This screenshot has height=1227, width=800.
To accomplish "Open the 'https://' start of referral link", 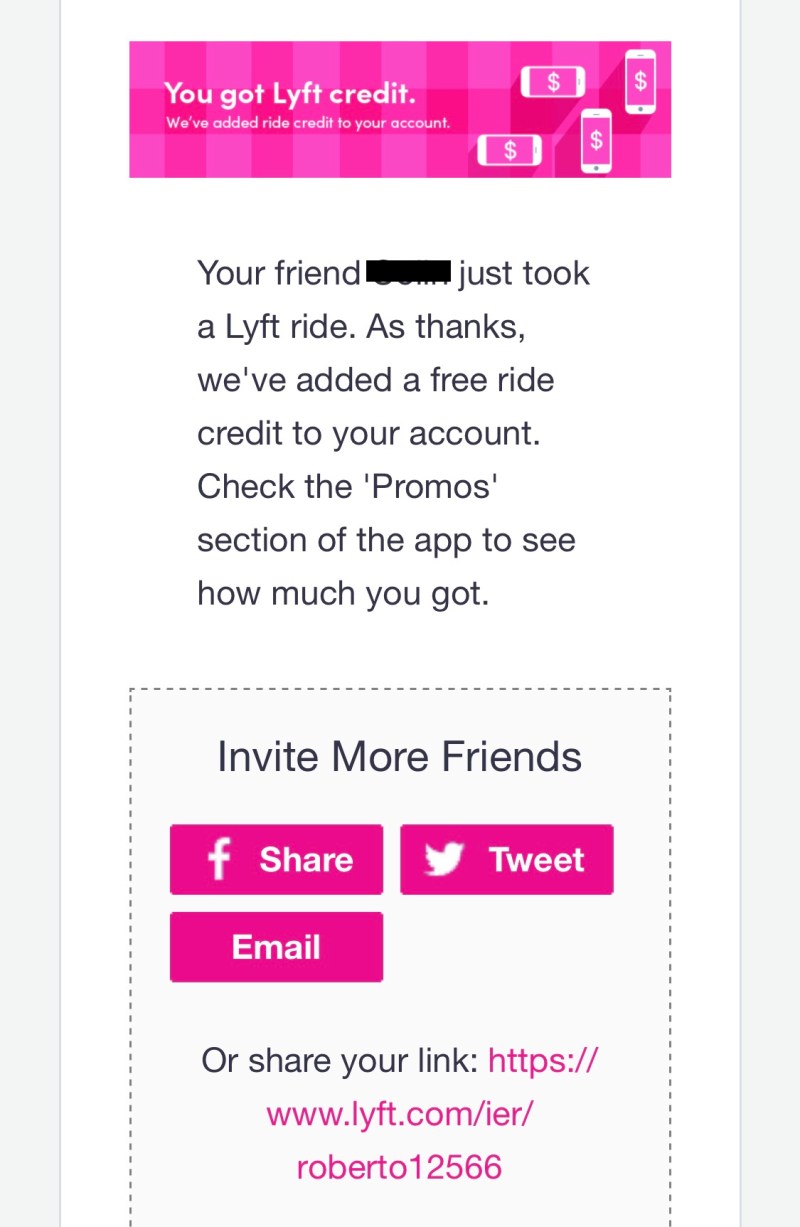I will point(542,1059).
